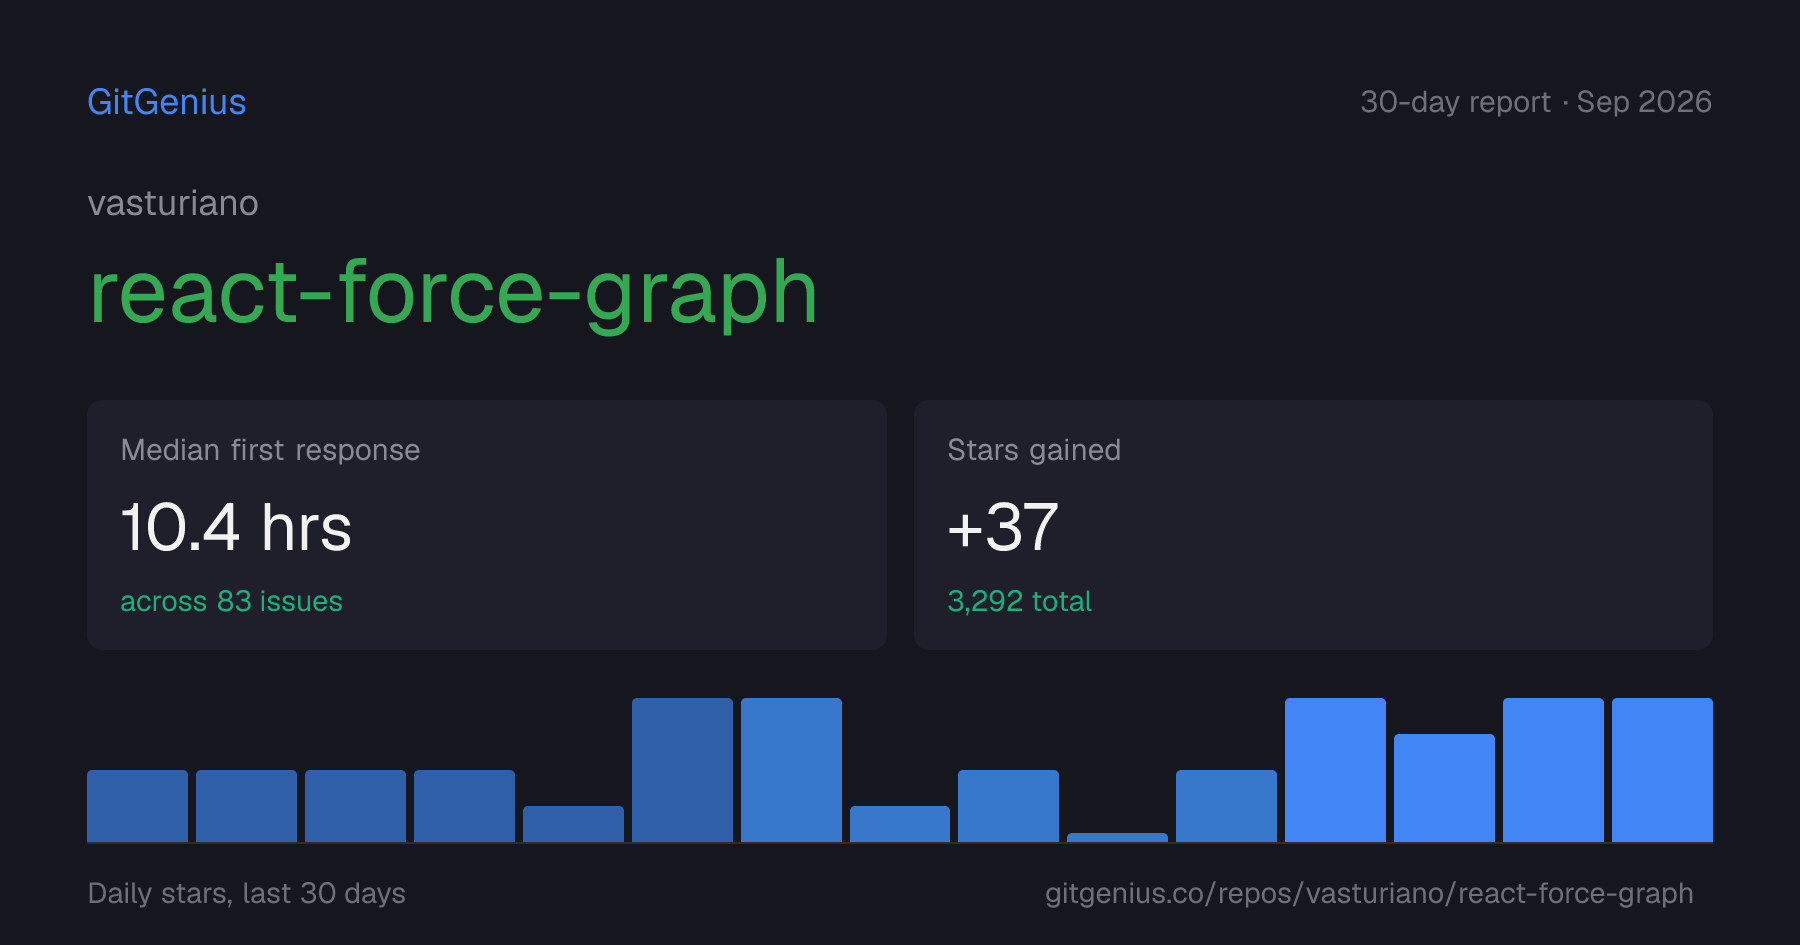
Task: Click the GitGenius brand link
Action: (x=167, y=102)
